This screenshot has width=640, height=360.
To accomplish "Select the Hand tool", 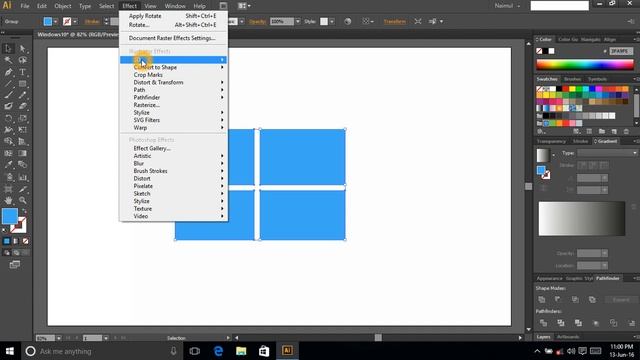I will [8, 200].
